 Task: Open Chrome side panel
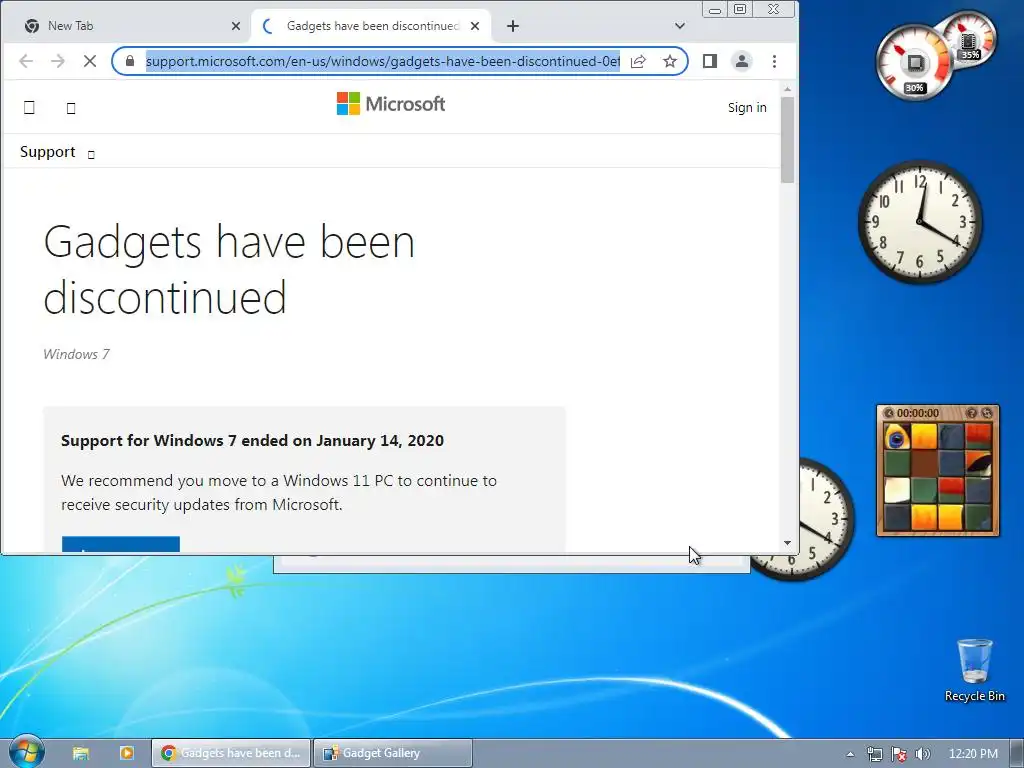[710, 61]
